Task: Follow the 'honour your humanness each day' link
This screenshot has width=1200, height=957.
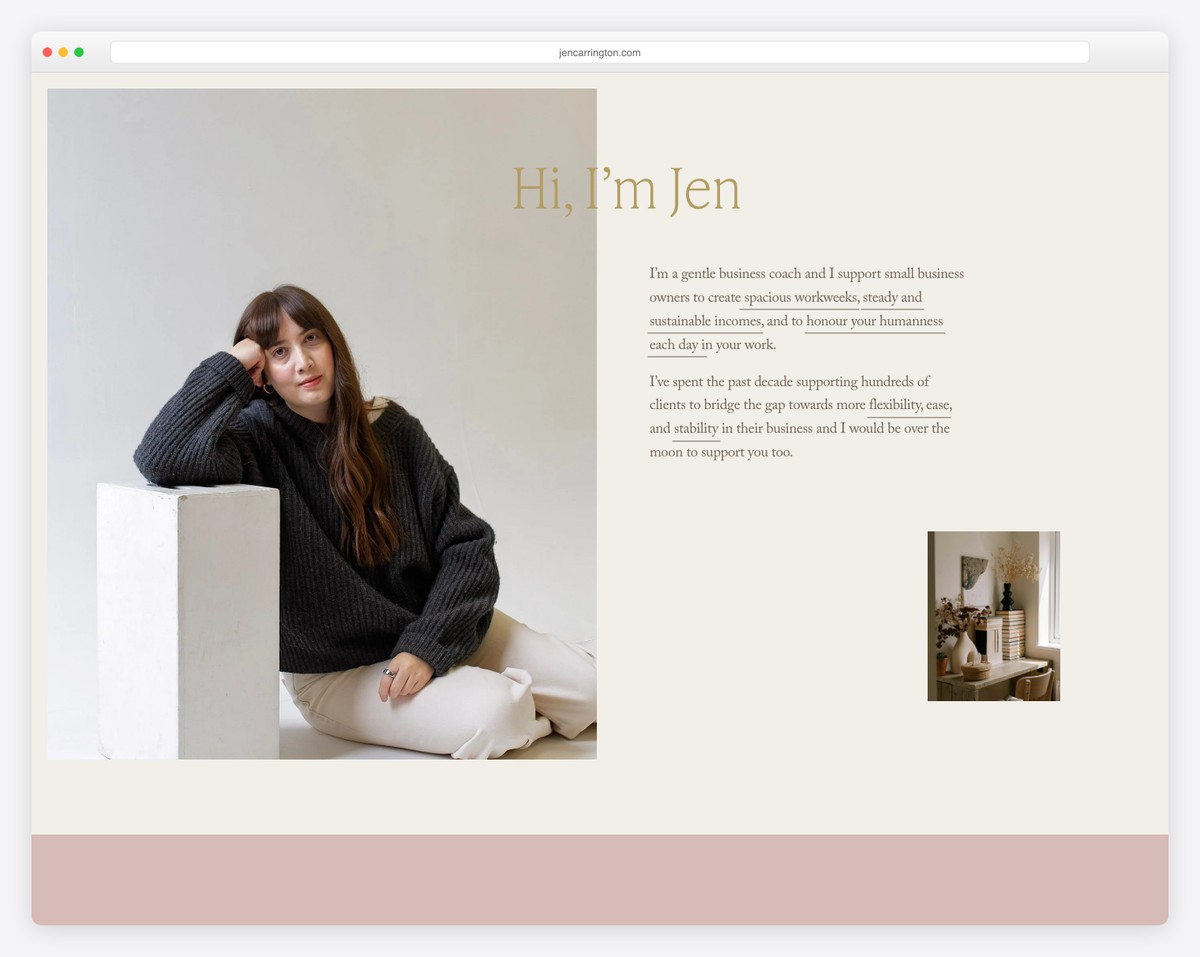Action: pyautogui.click(x=874, y=321)
